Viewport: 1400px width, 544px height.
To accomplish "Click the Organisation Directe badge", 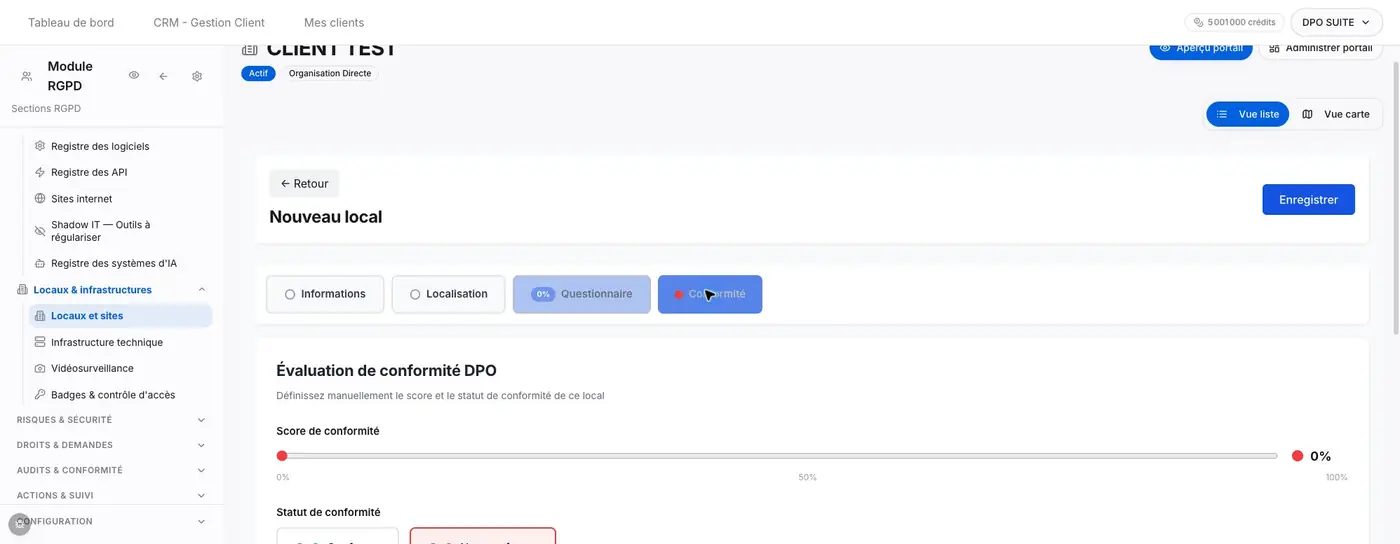I will pyautogui.click(x=330, y=73).
